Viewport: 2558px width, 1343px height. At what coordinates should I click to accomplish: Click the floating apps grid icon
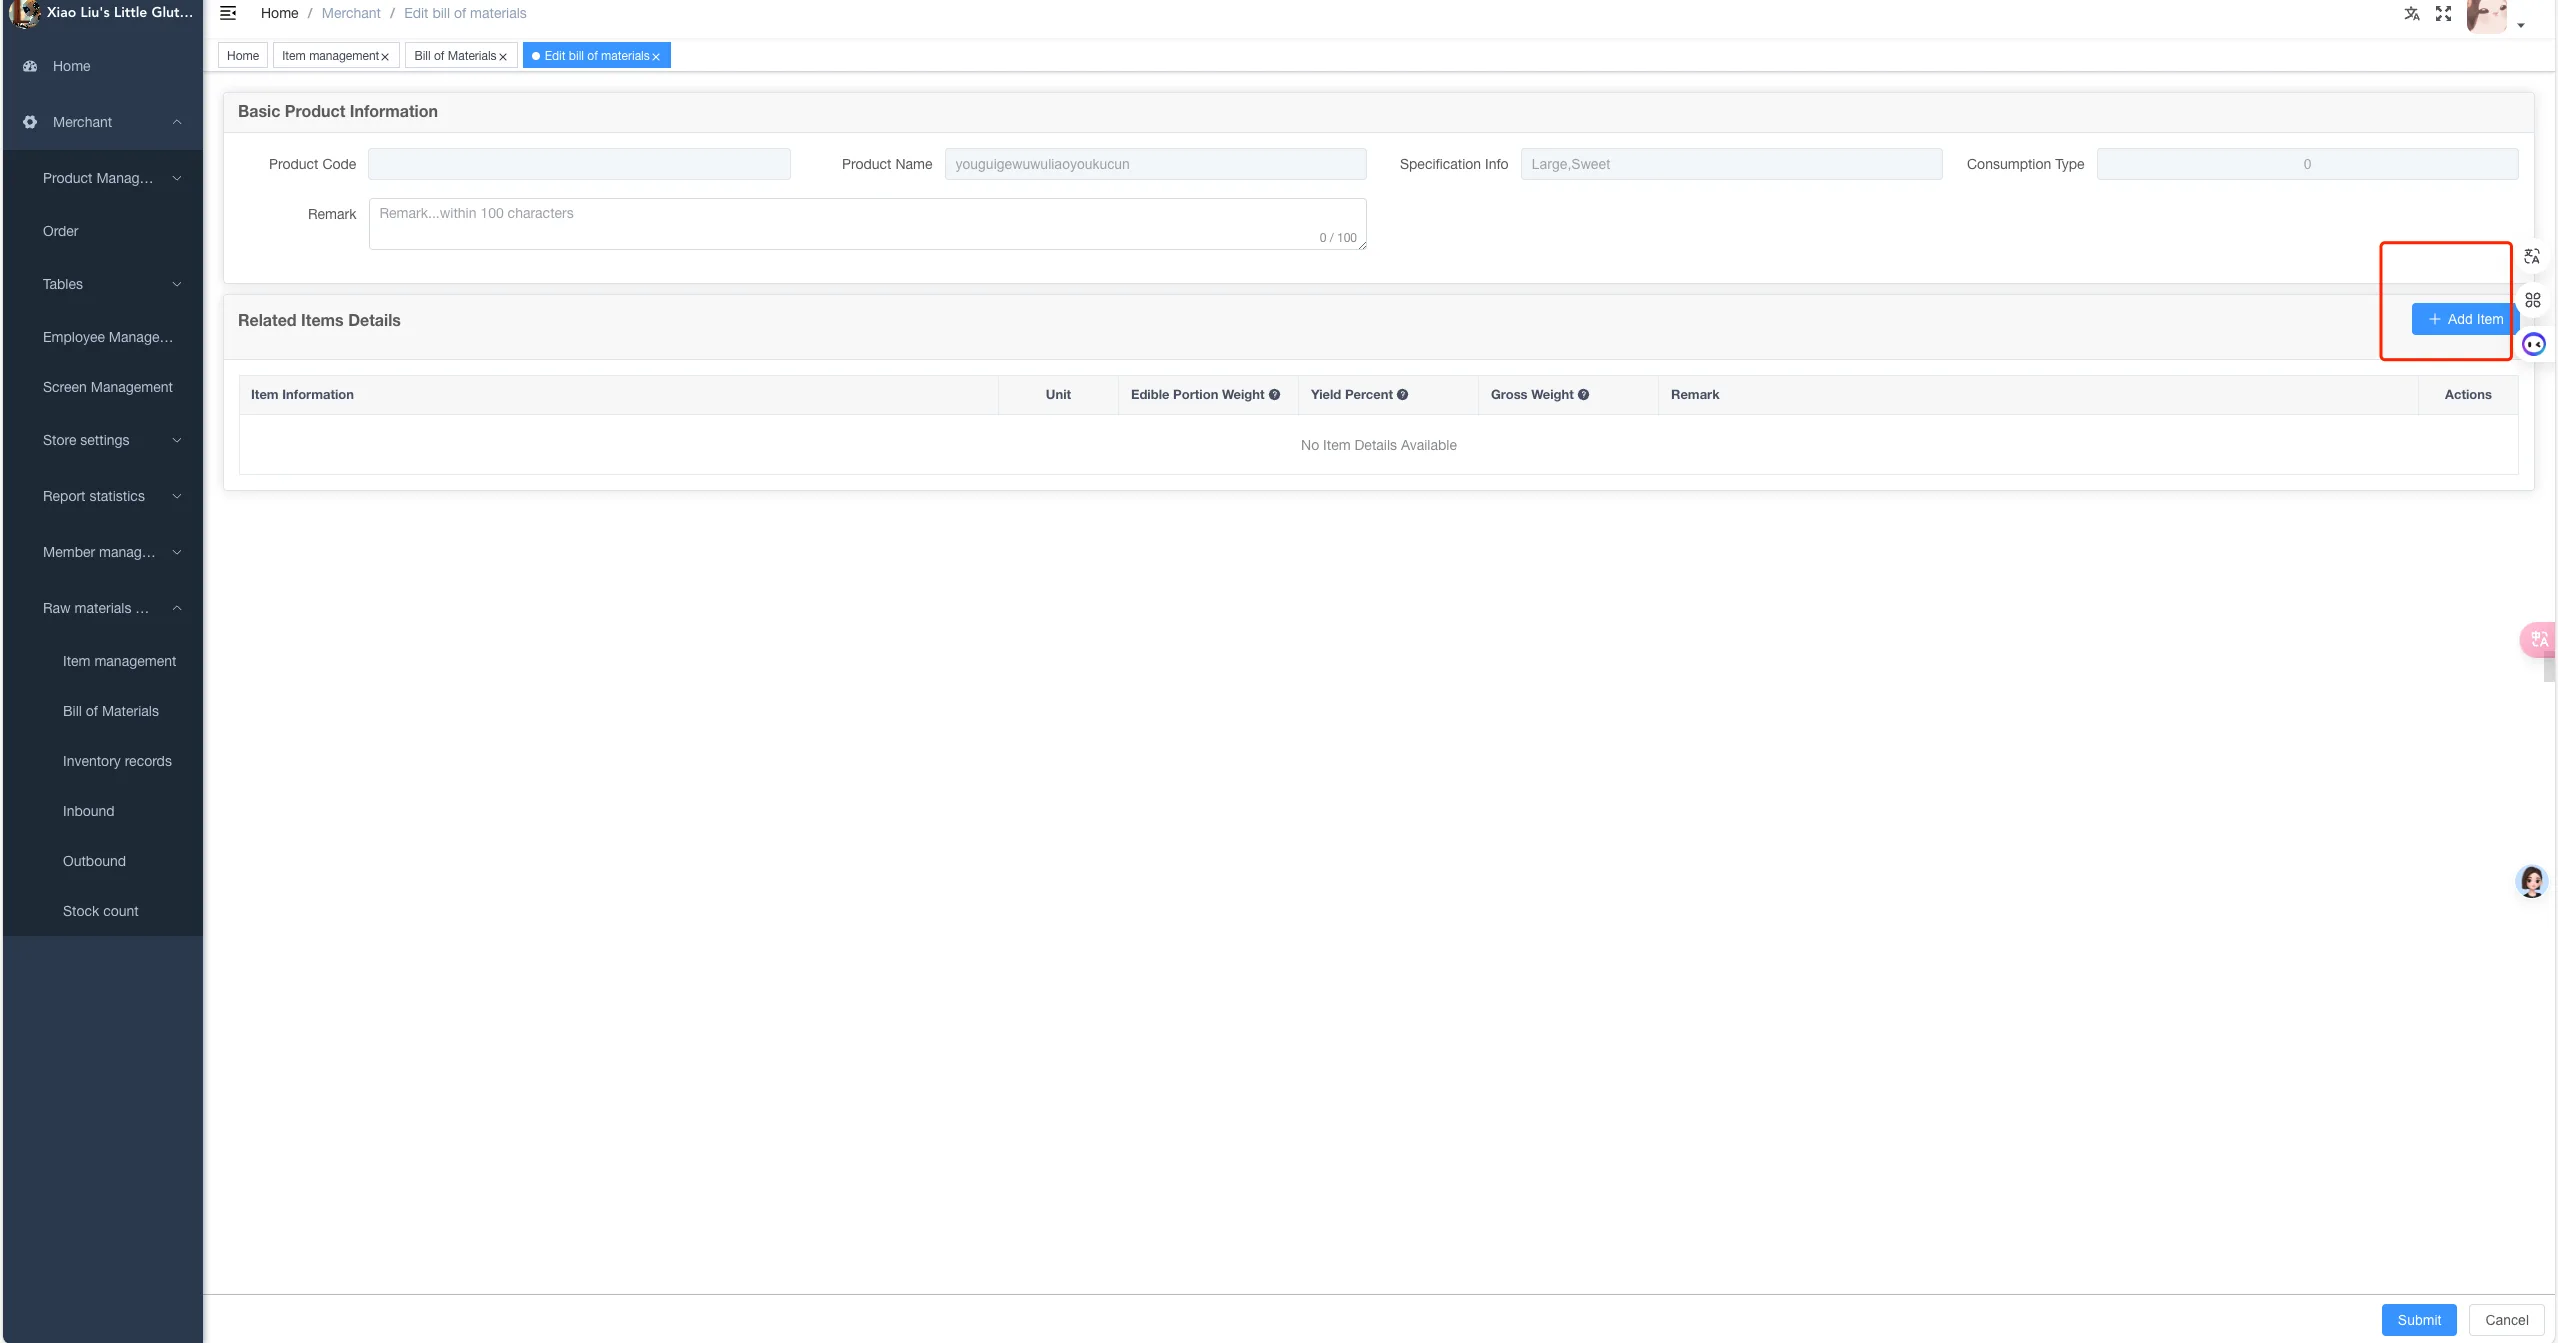coord(2533,300)
